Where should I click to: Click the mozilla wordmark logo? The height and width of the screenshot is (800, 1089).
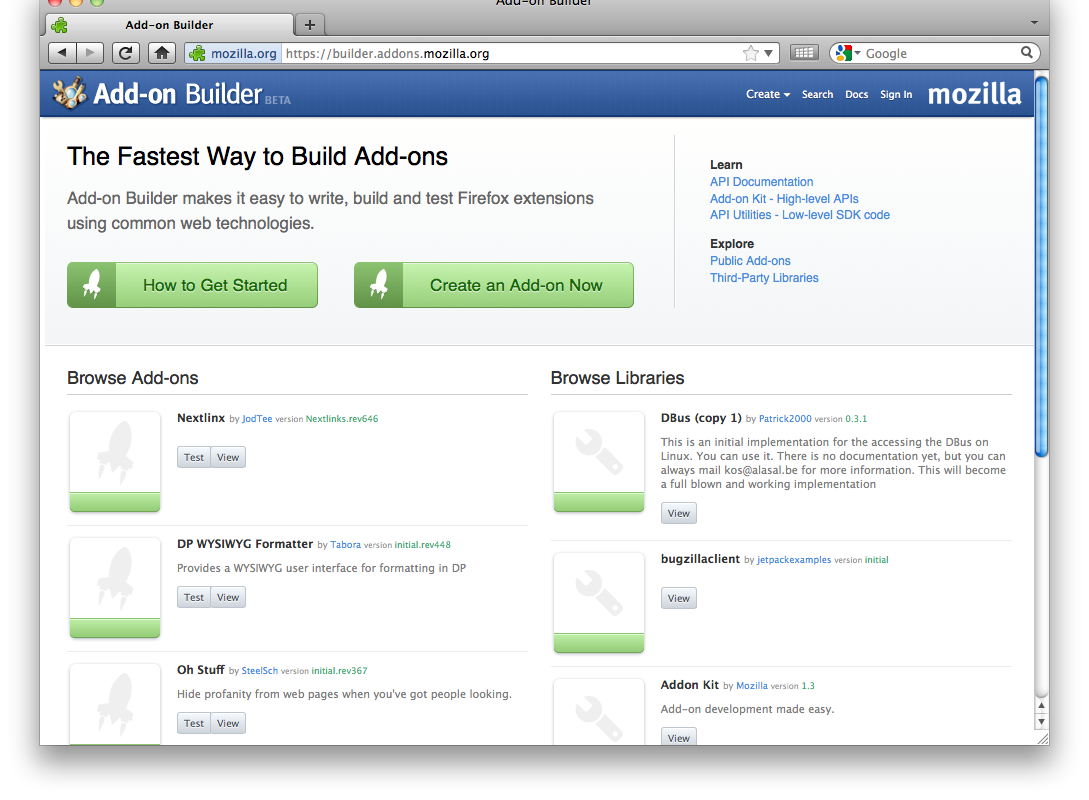click(x=974, y=94)
